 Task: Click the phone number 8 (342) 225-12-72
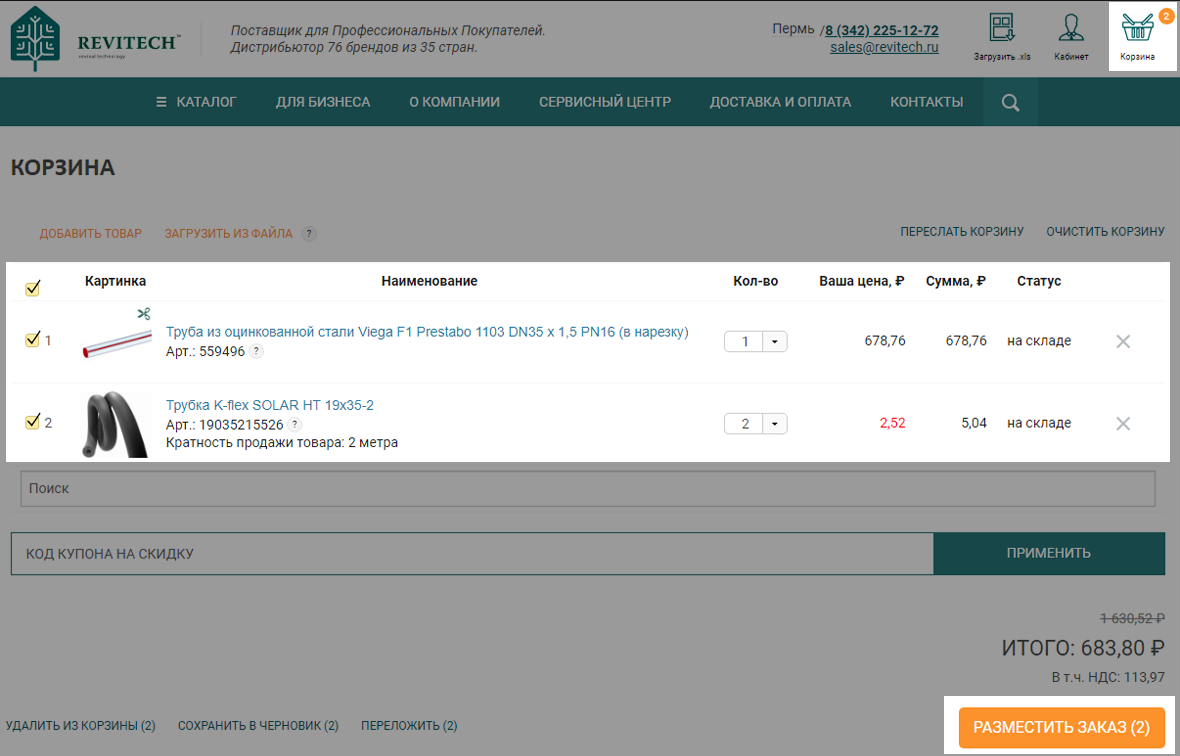click(882, 30)
